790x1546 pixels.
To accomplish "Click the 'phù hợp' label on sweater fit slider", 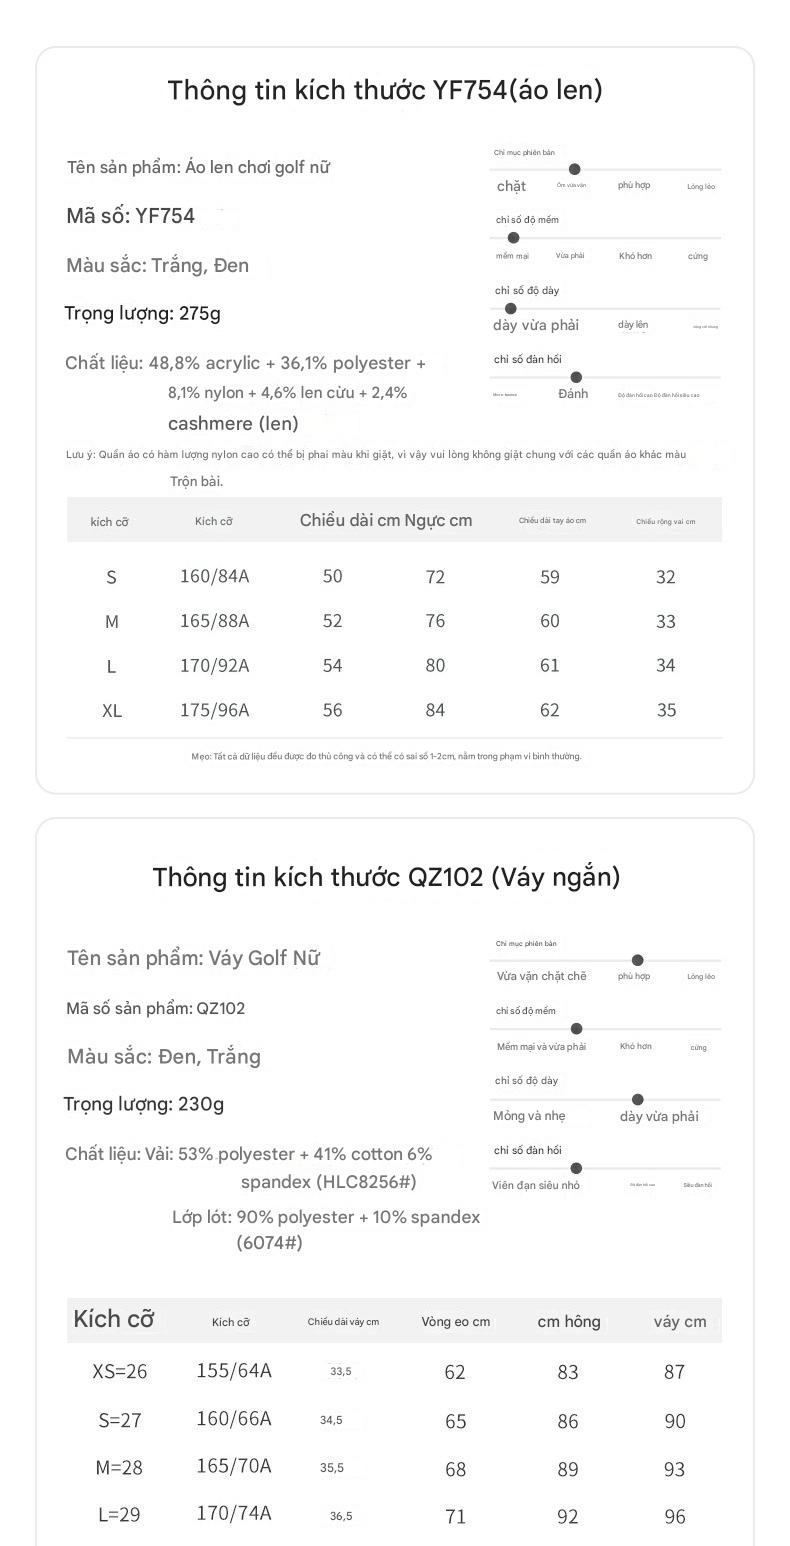I will point(634,185).
